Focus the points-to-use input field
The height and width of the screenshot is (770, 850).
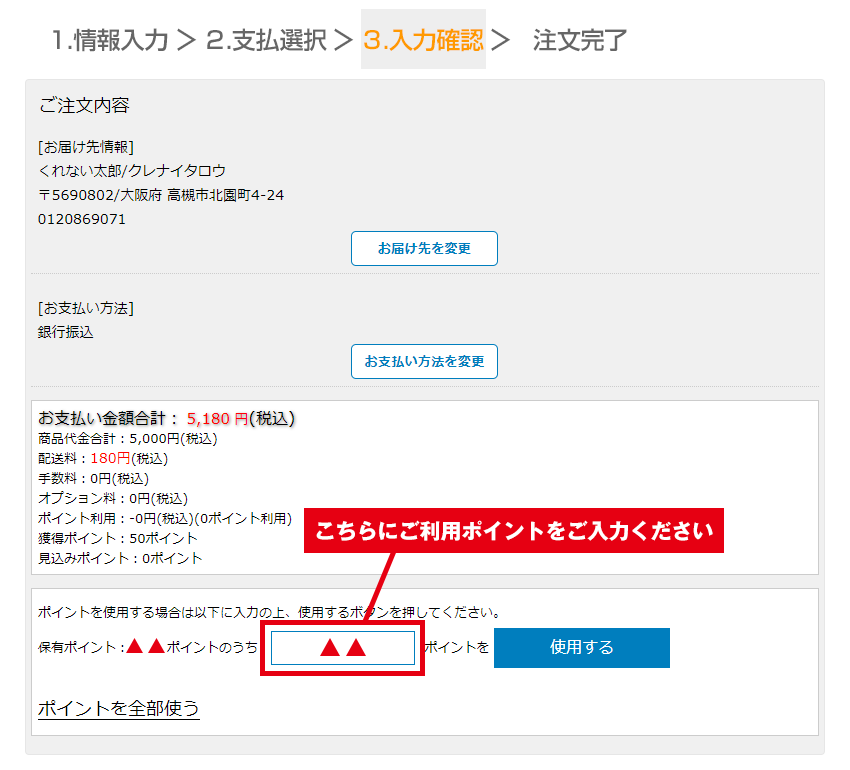click(343, 647)
